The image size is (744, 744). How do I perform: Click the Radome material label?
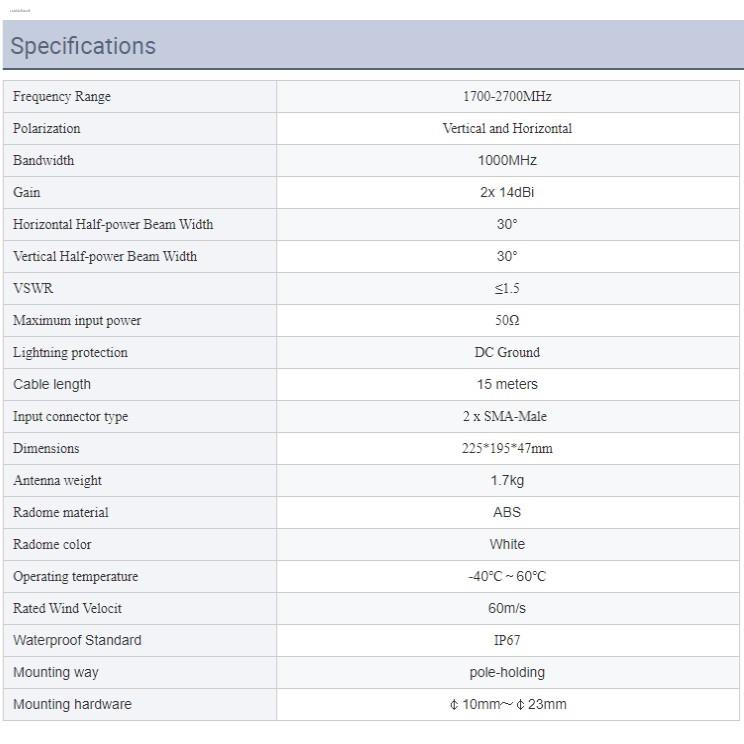click(61, 513)
